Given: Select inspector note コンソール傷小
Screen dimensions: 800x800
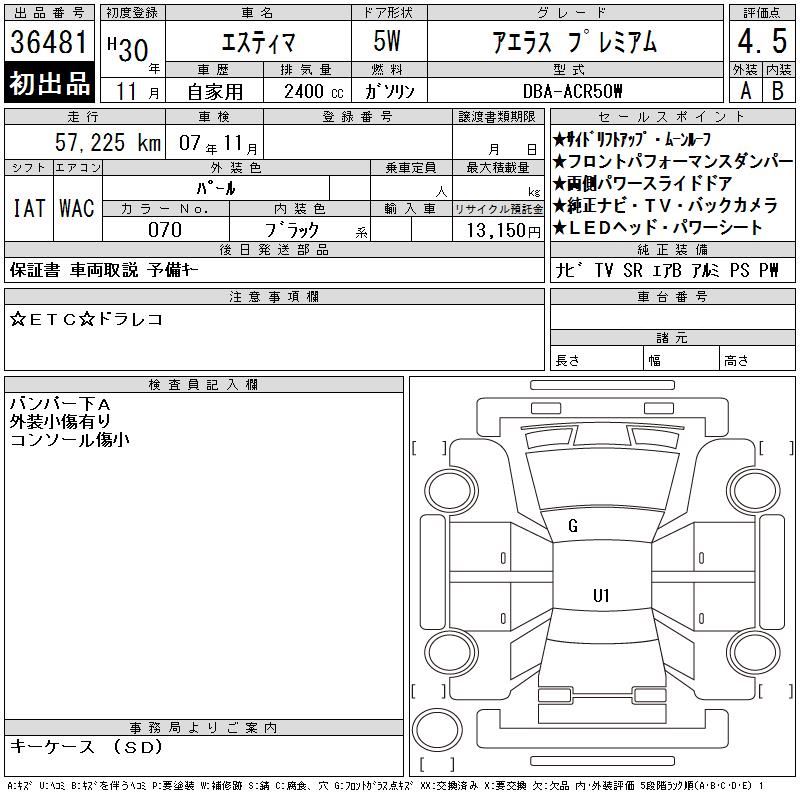Looking at the screenshot, I should coord(69,439).
